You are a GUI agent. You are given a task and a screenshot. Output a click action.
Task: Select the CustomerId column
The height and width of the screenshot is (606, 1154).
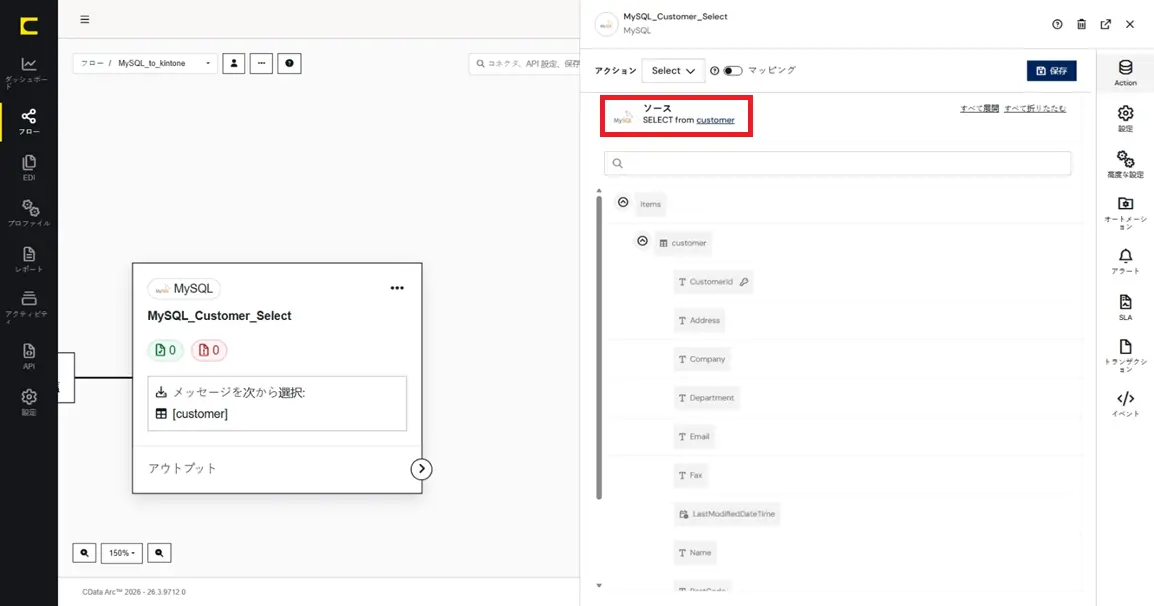[x=713, y=282]
